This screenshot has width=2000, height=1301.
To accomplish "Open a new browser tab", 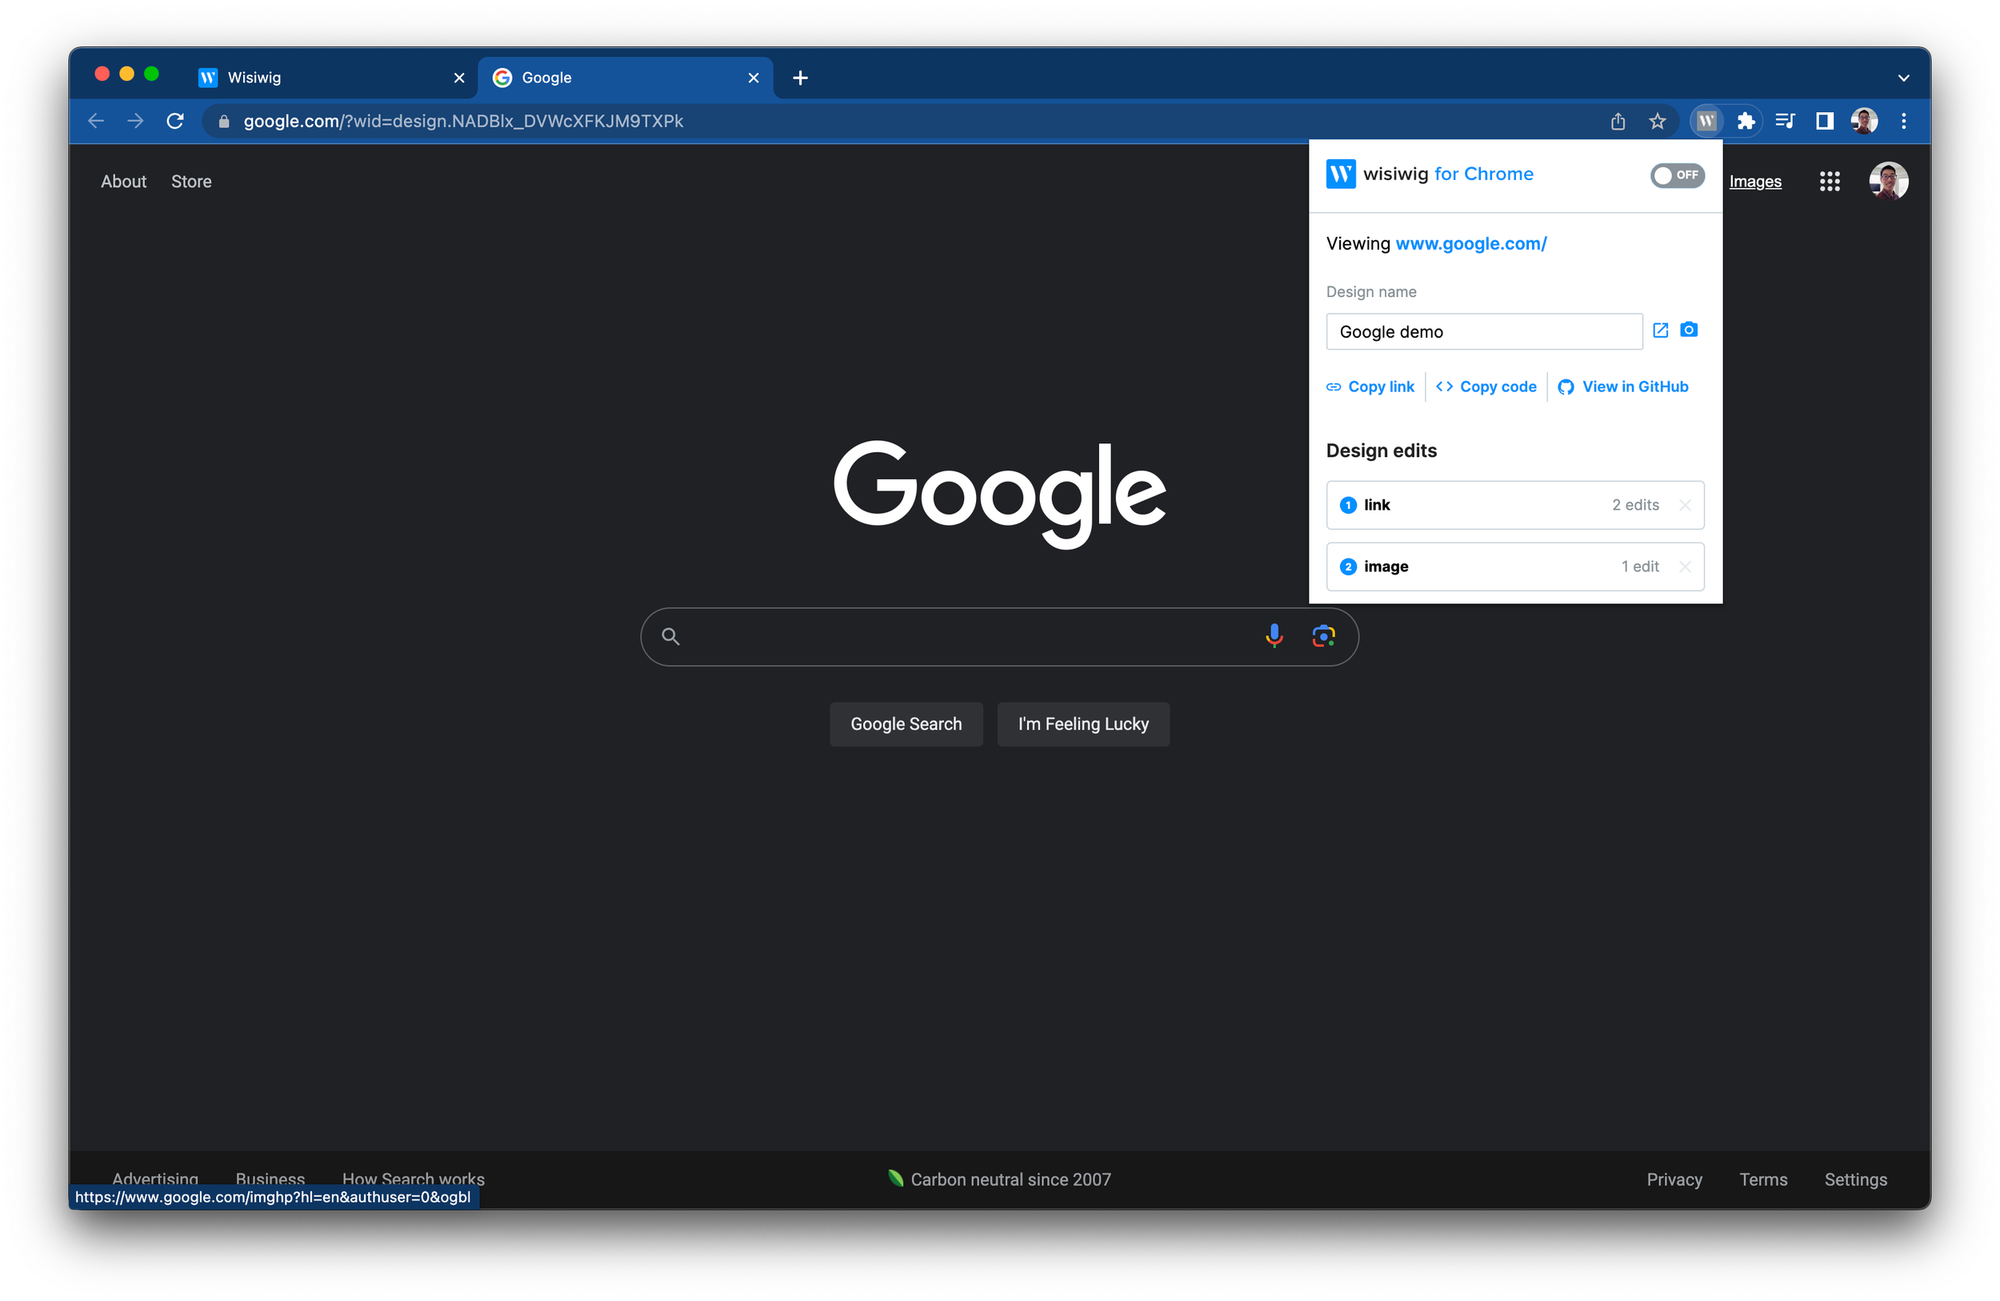I will pos(800,78).
